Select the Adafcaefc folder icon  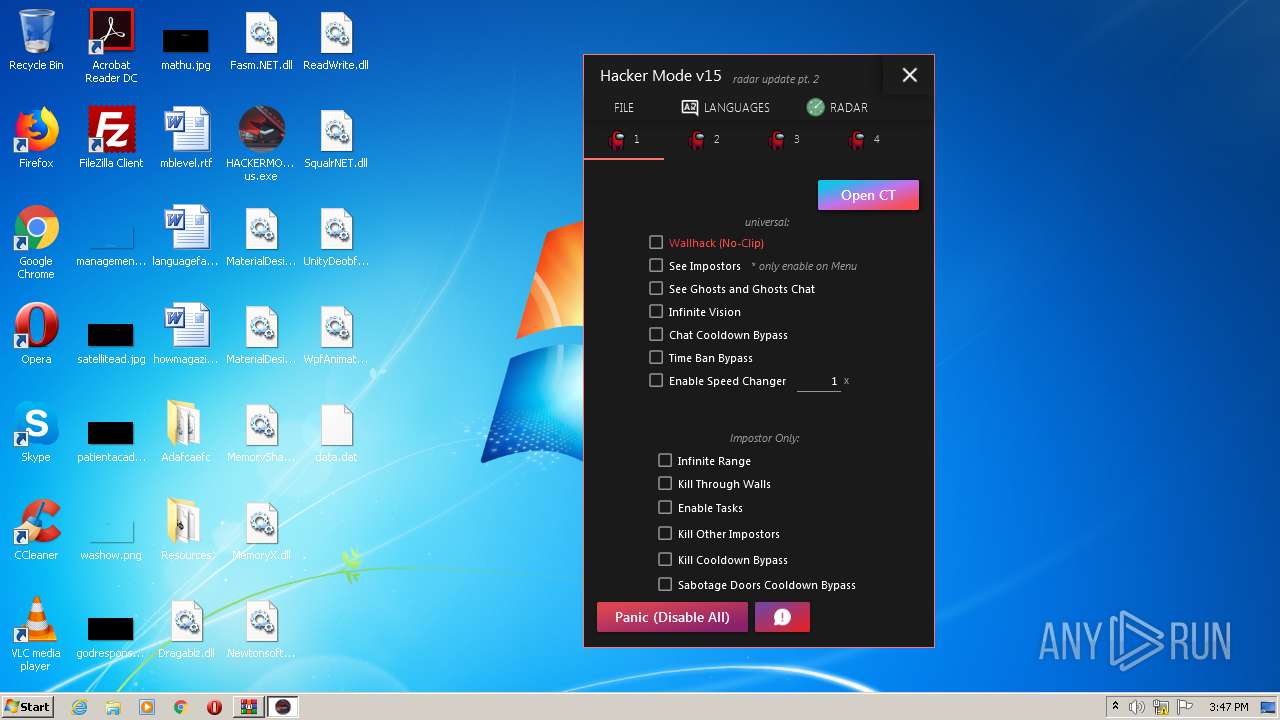(x=186, y=432)
